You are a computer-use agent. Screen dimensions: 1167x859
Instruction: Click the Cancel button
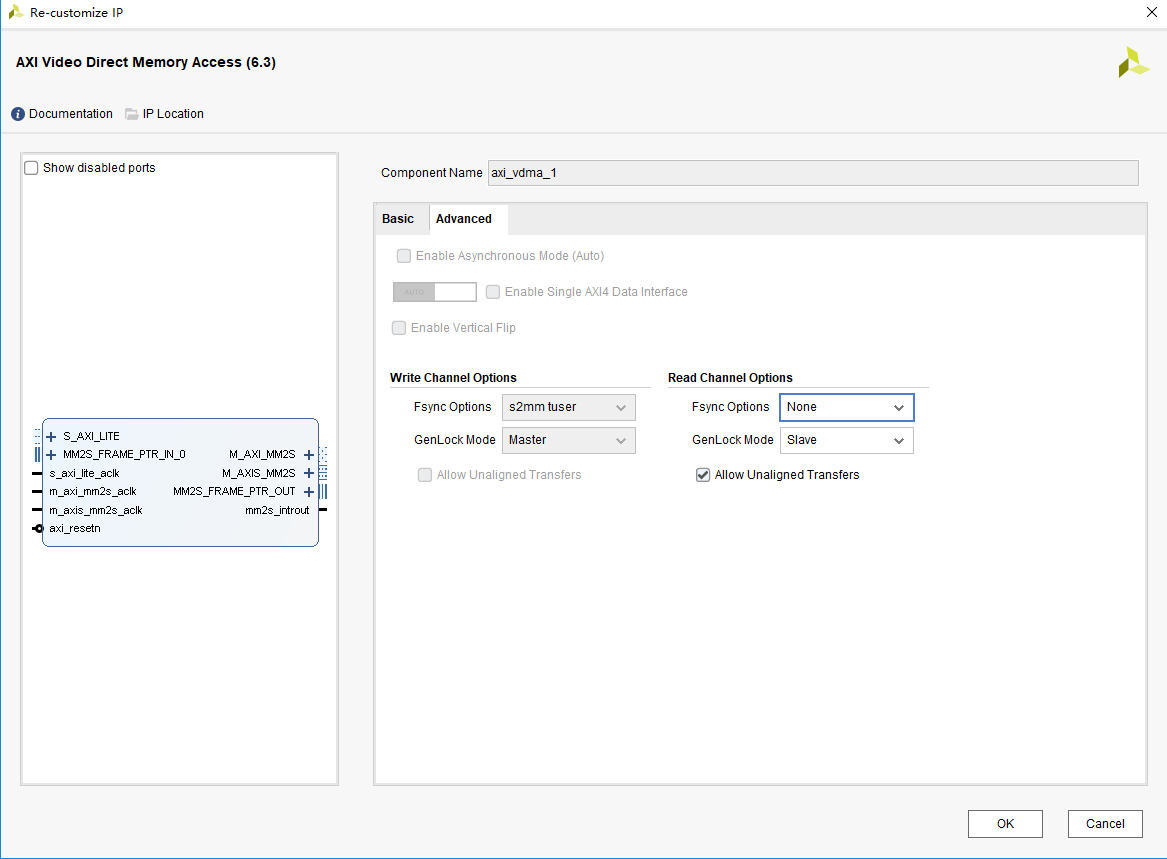(x=1105, y=824)
